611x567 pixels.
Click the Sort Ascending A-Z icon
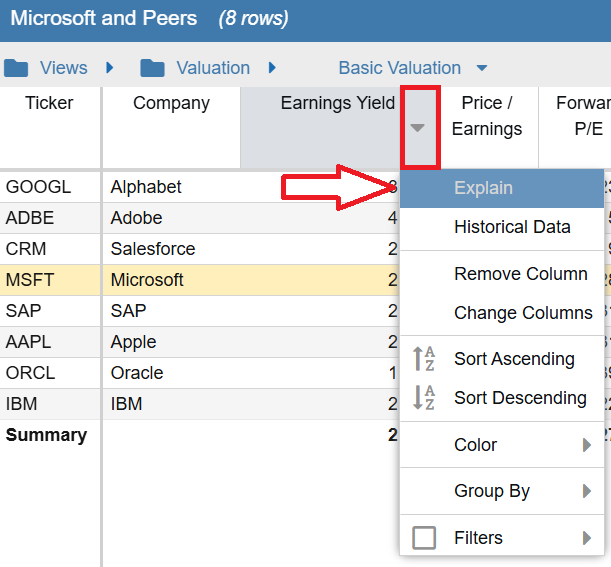tap(424, 359)
